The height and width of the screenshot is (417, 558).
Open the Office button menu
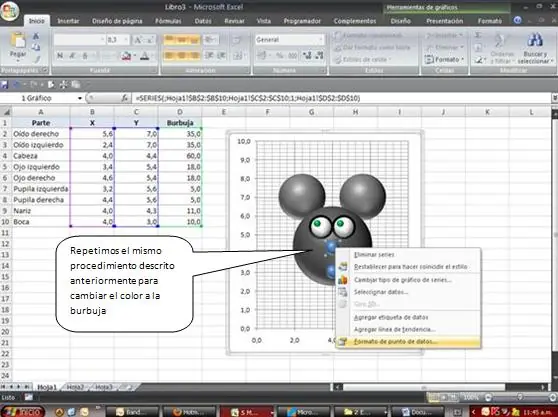[10, 11]
